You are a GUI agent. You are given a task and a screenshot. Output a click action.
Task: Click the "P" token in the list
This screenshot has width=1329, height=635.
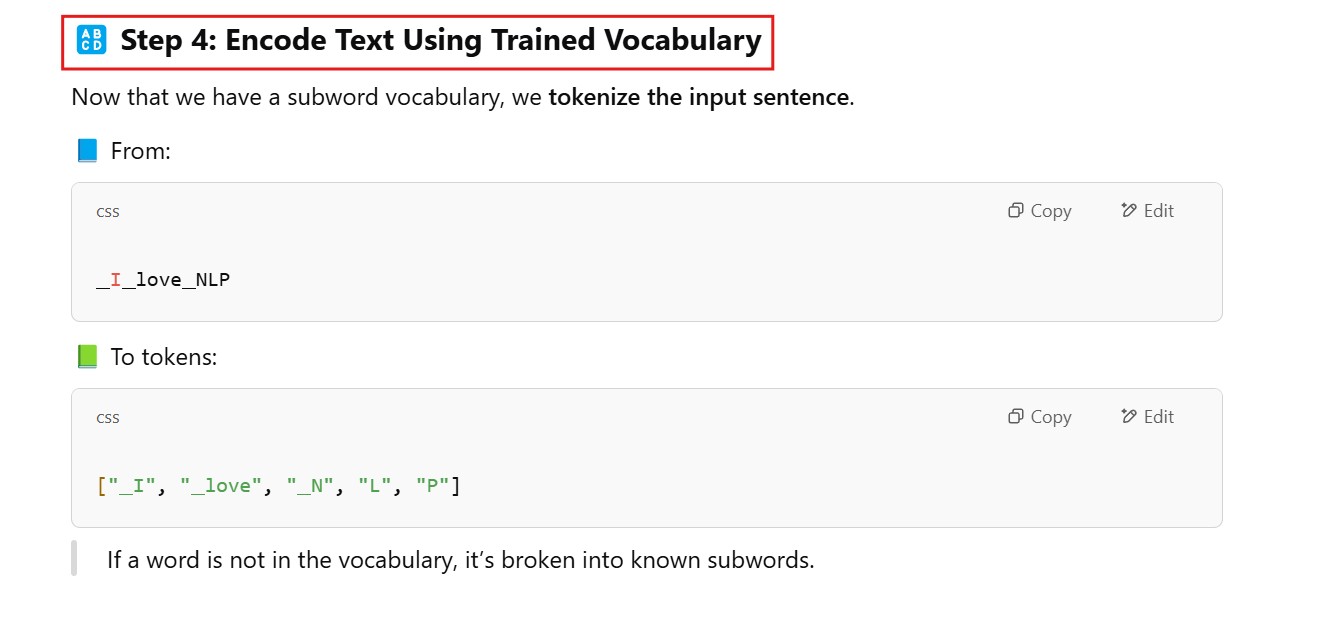coord(432,487)
